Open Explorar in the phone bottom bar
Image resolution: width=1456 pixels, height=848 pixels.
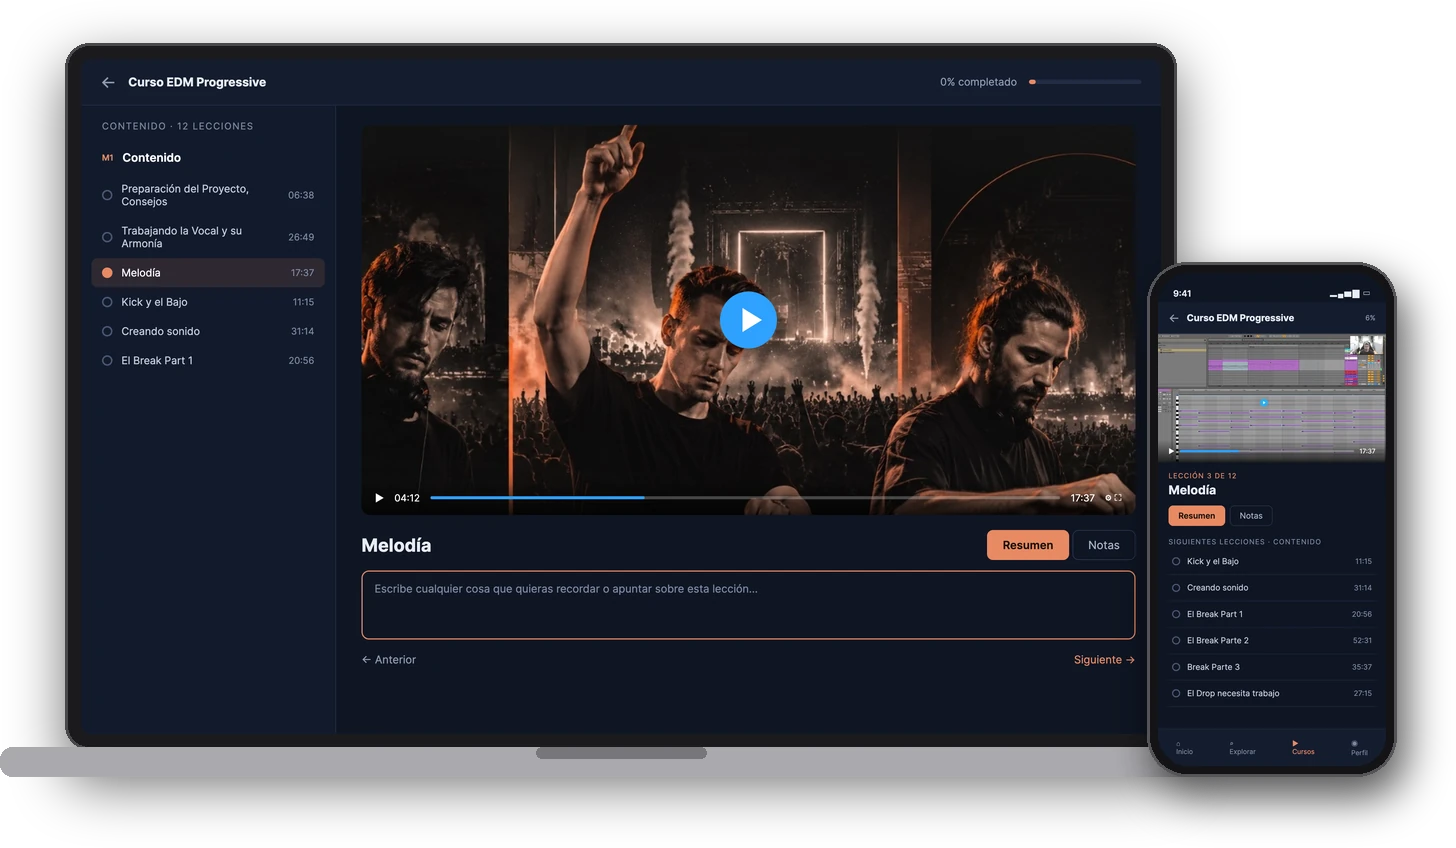pos(1242,748)
